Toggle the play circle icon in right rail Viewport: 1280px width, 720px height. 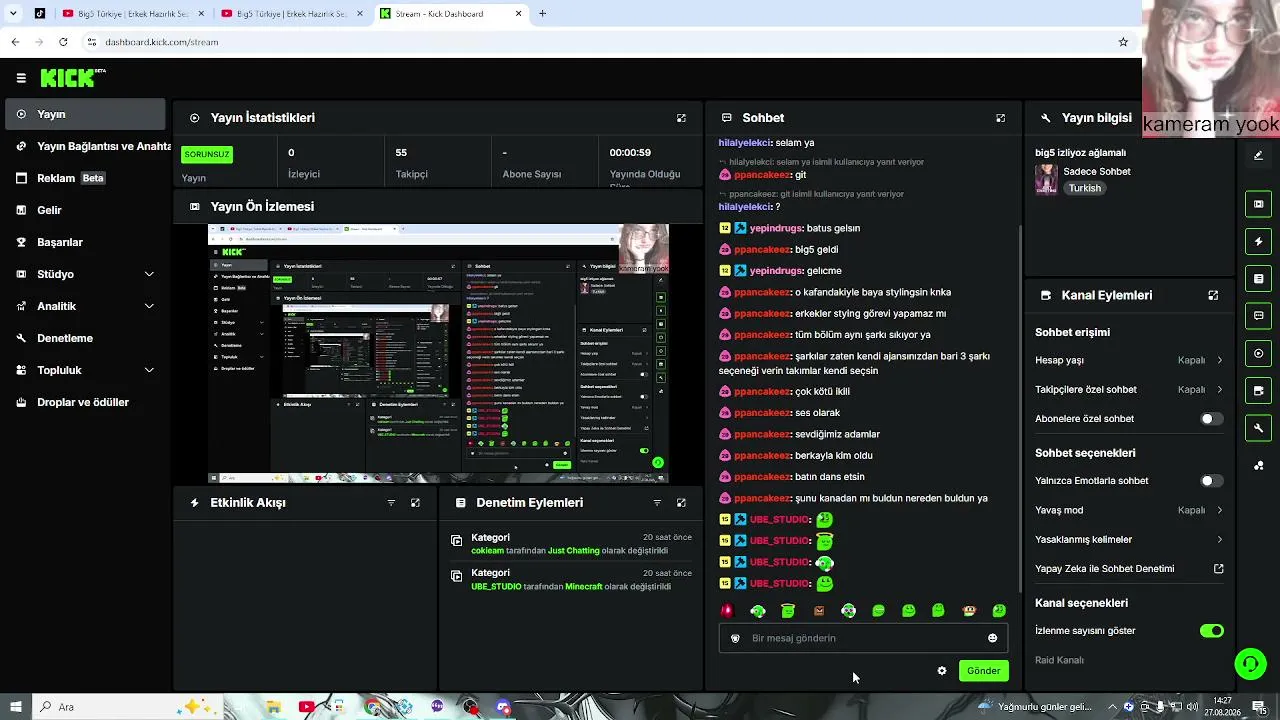[x=1258, y=353]
